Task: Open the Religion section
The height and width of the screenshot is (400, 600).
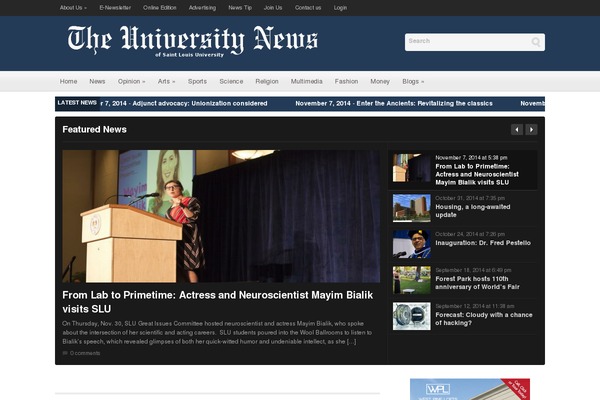Action: coord(267,81)
